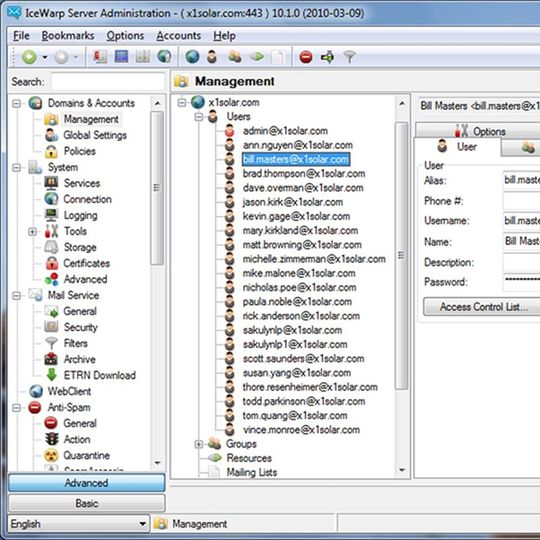Click the sidebar tree scrollbar down arrow
Image resolution: width=540 pixels, height=540 pixels.
[157, 463]
